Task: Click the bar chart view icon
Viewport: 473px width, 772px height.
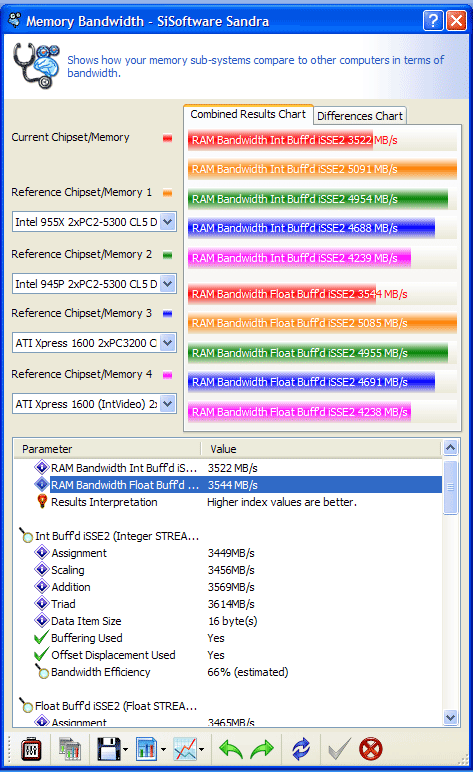Action: 146,749
